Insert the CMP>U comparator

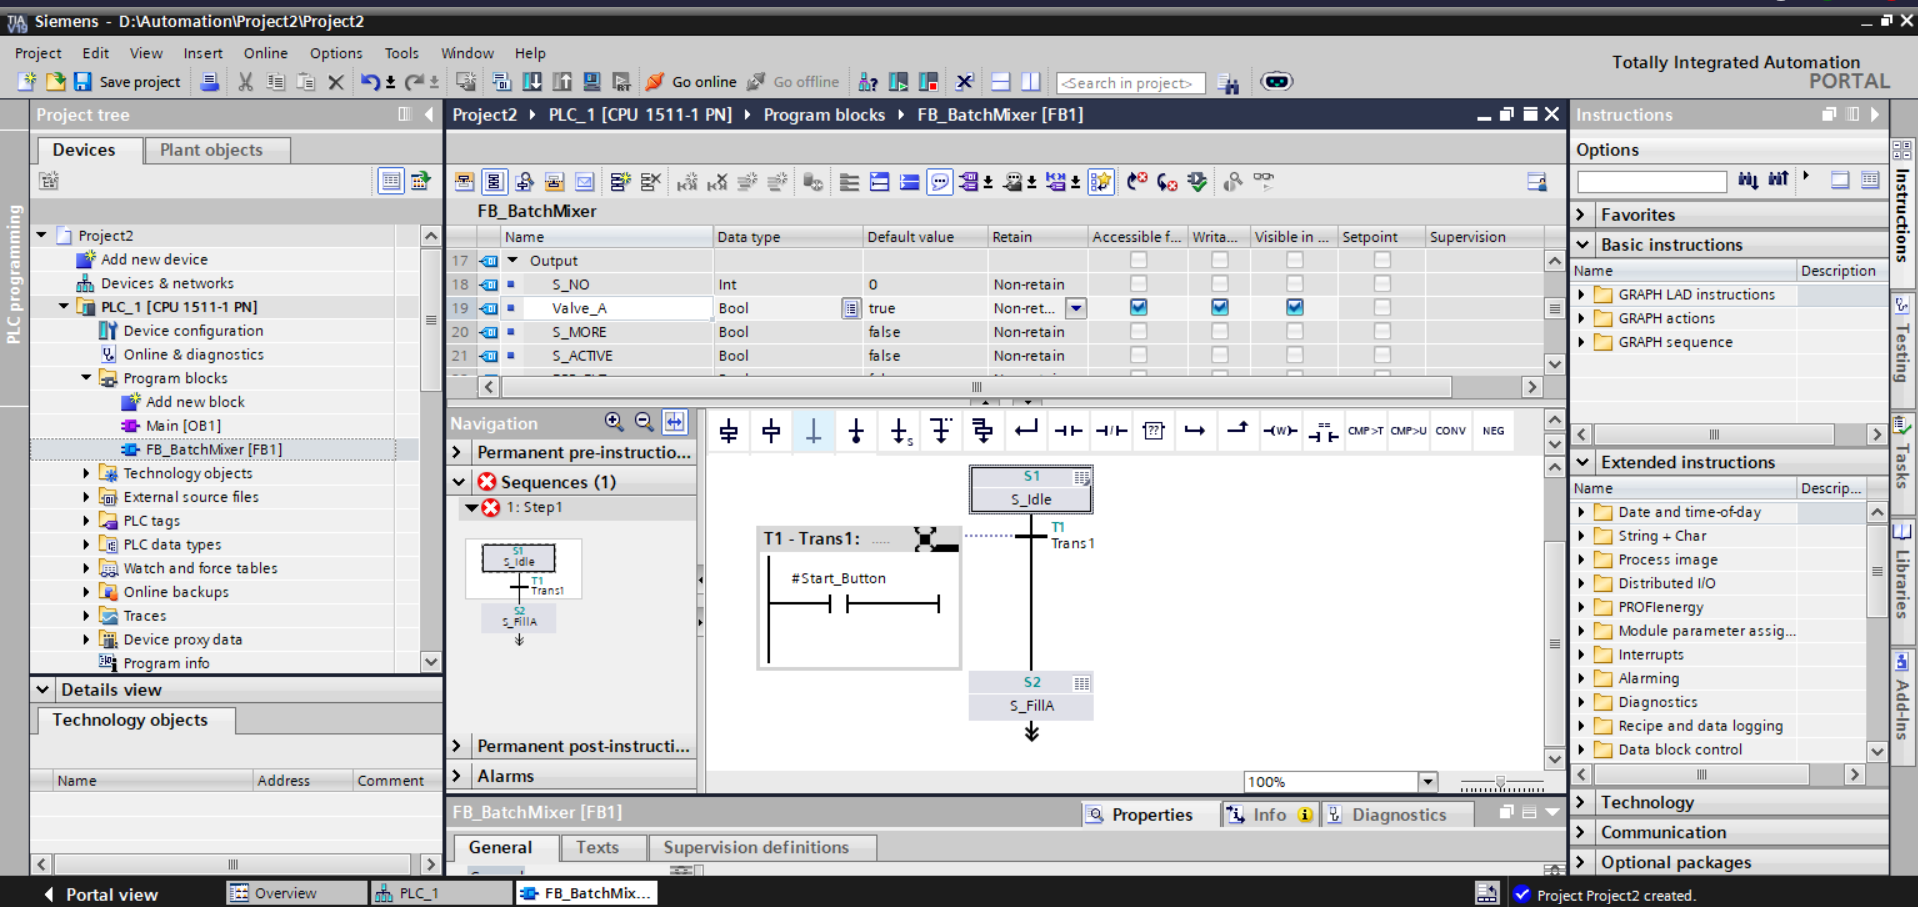1408,431
